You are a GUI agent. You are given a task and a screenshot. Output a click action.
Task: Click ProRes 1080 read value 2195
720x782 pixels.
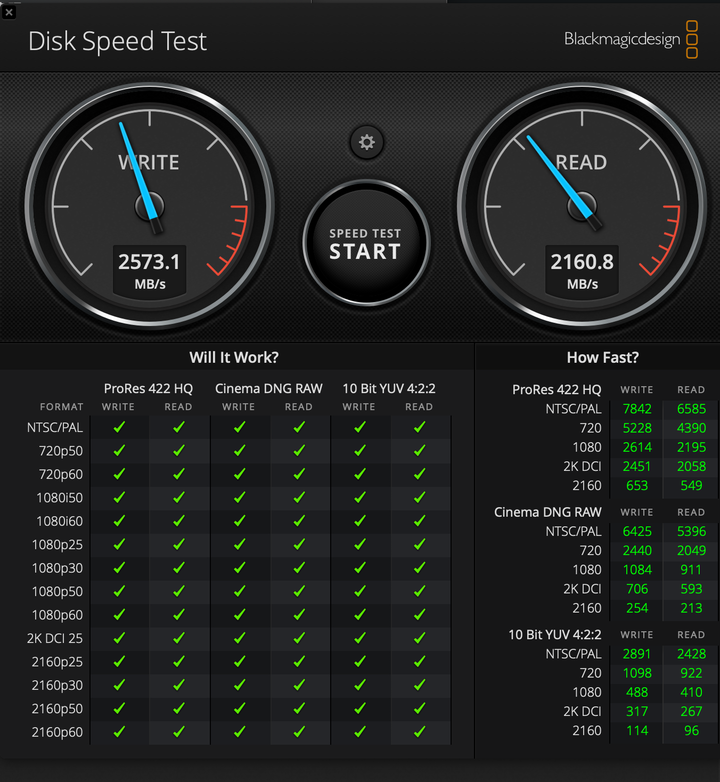pyautogui.click(x=691, y=447)
